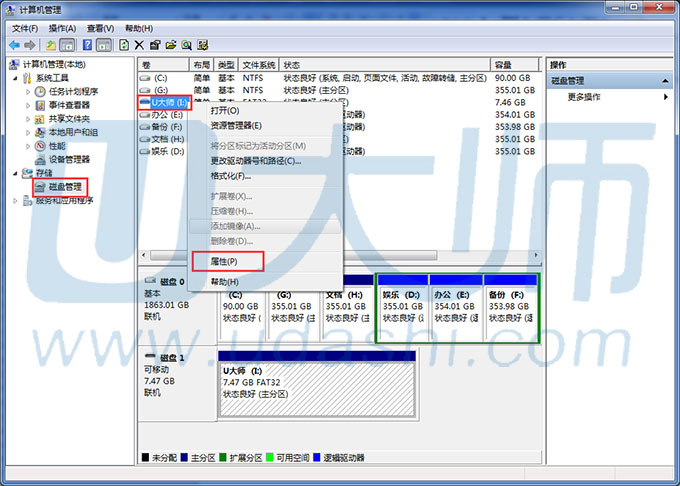Select the 本地用户和组 icon
Image resolution: width=680 pixels, height=486 pixels.
pos(40,132)
